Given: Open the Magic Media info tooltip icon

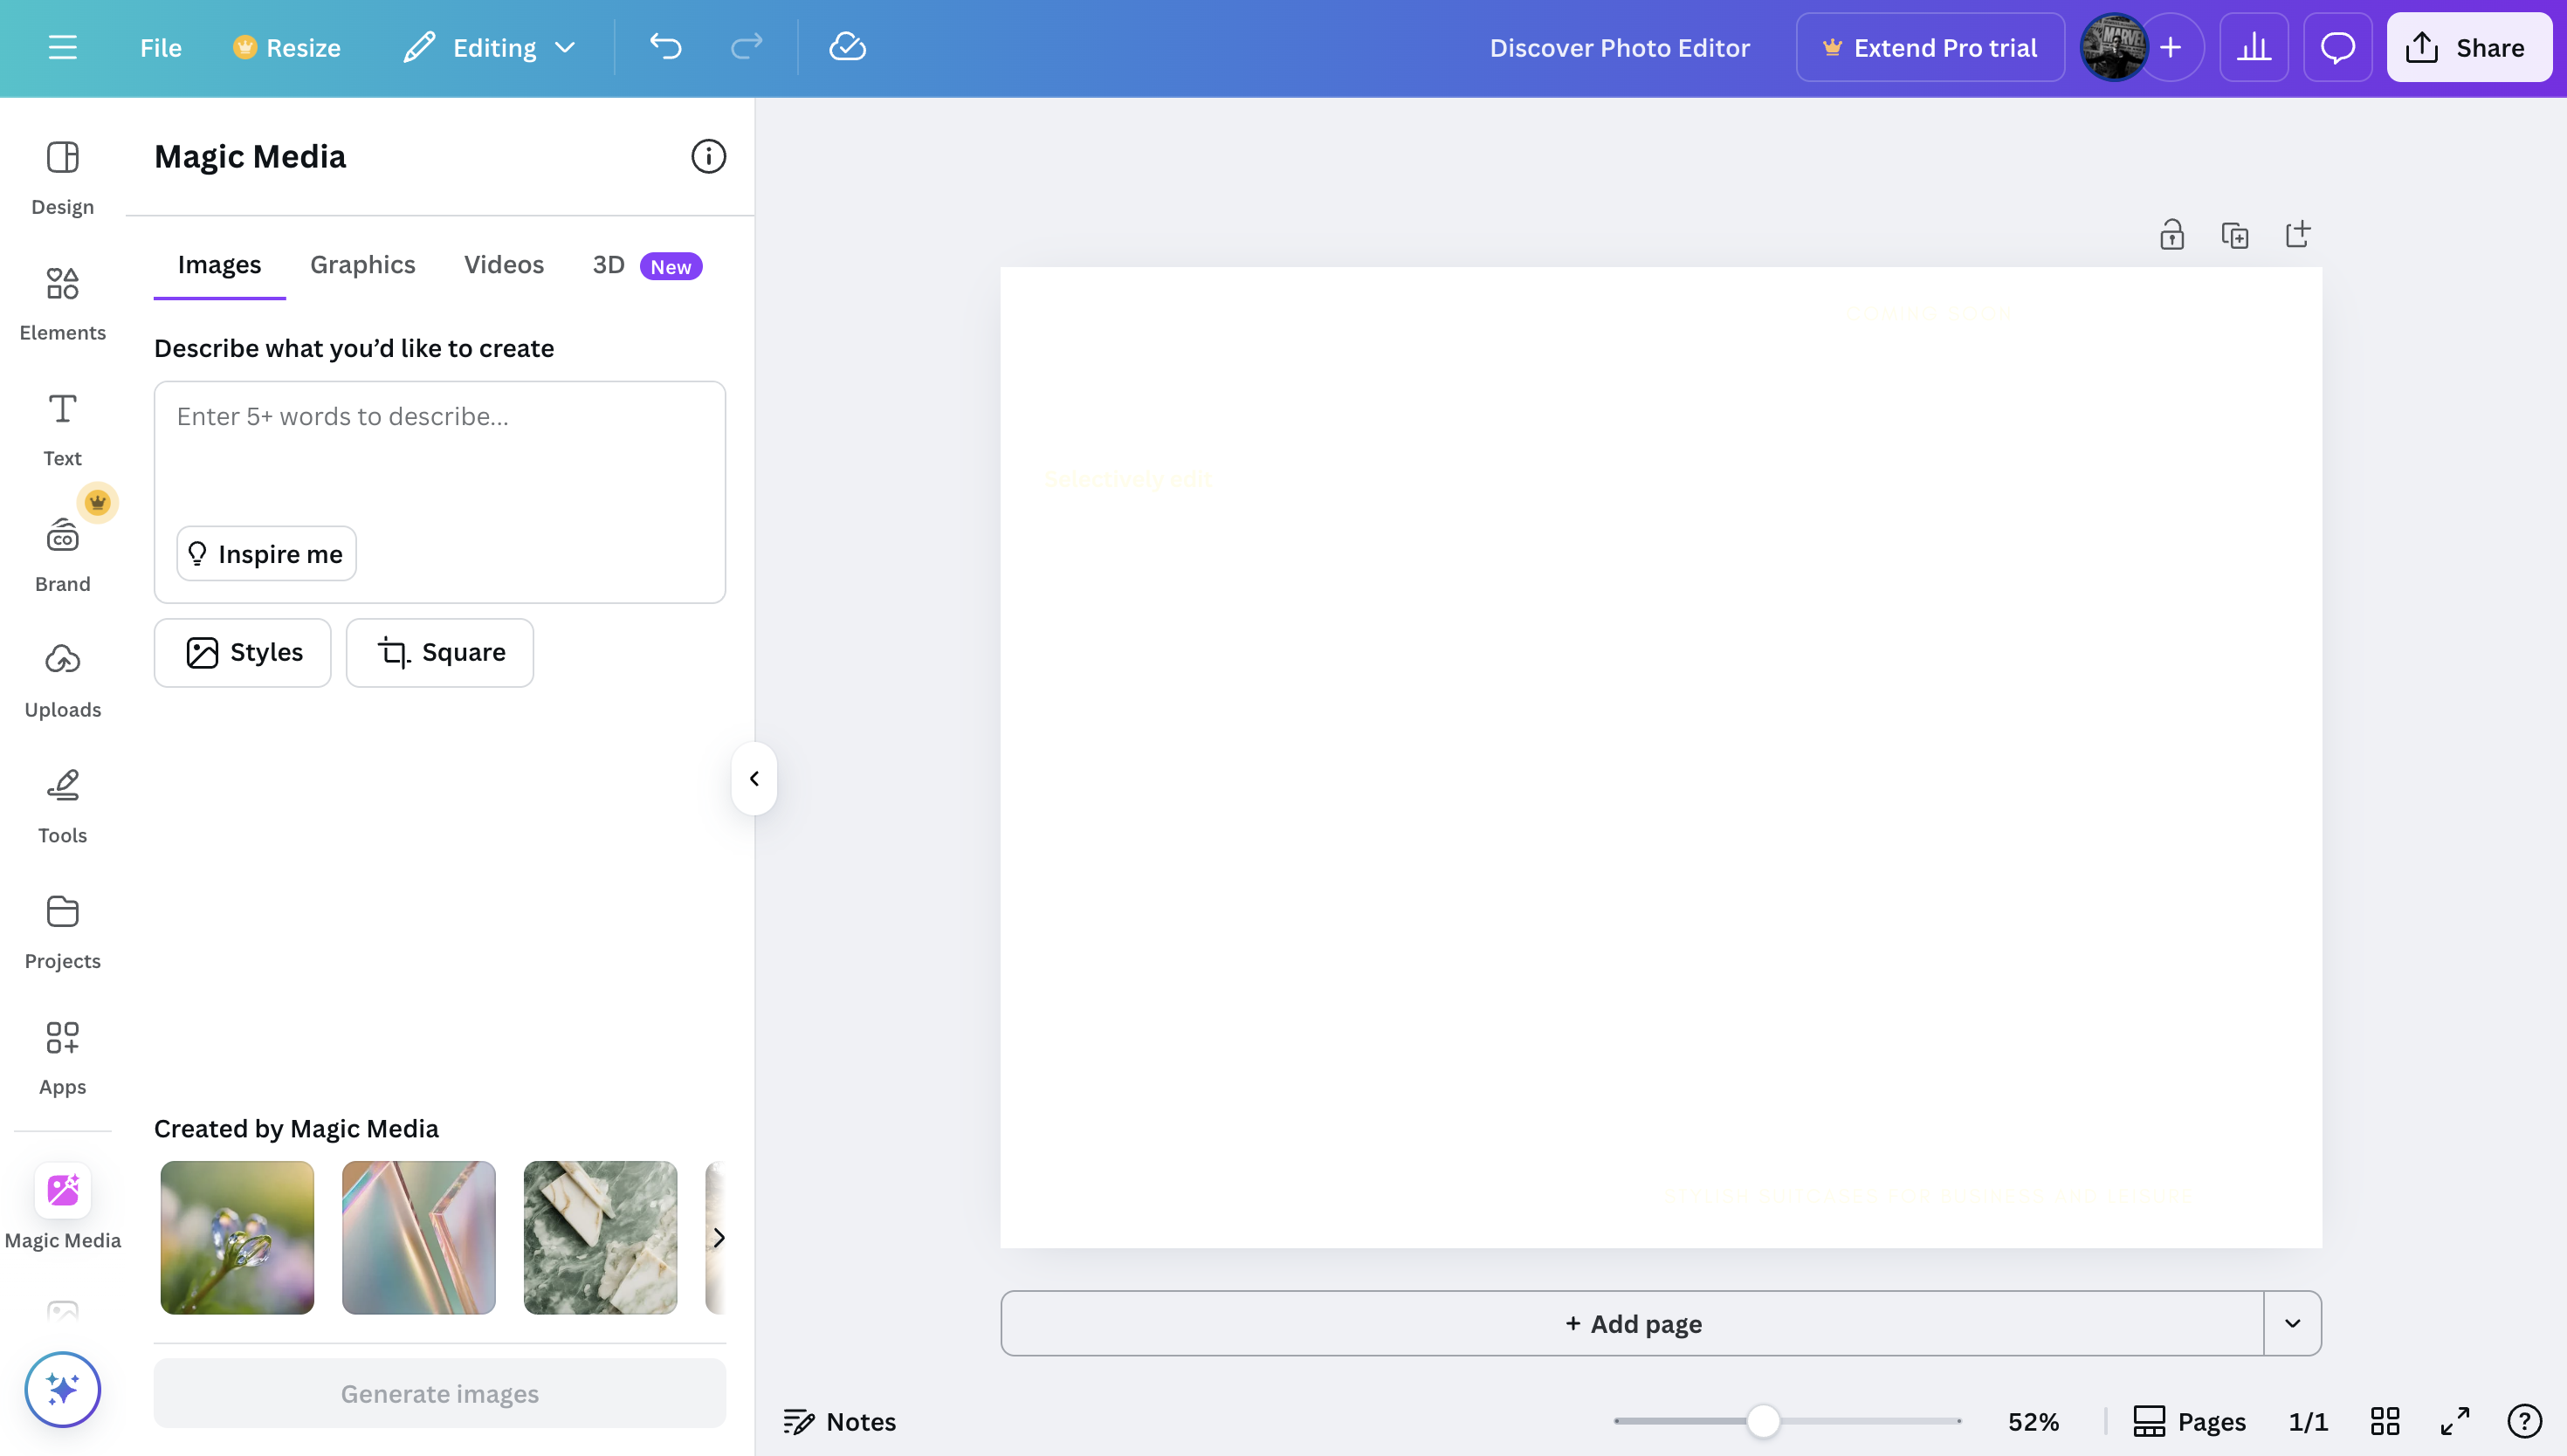Looking at the screenshot, I should point(708,156).
